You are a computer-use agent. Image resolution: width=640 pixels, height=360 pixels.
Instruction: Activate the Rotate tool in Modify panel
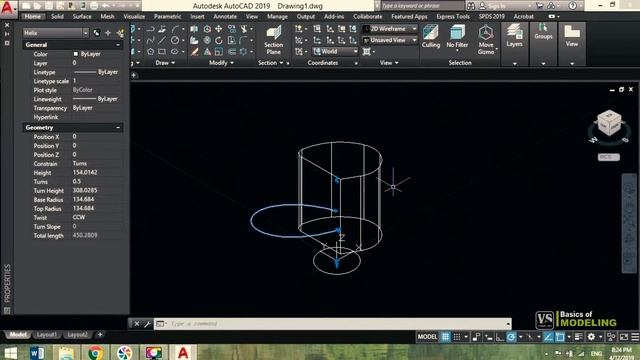[219, 40]
